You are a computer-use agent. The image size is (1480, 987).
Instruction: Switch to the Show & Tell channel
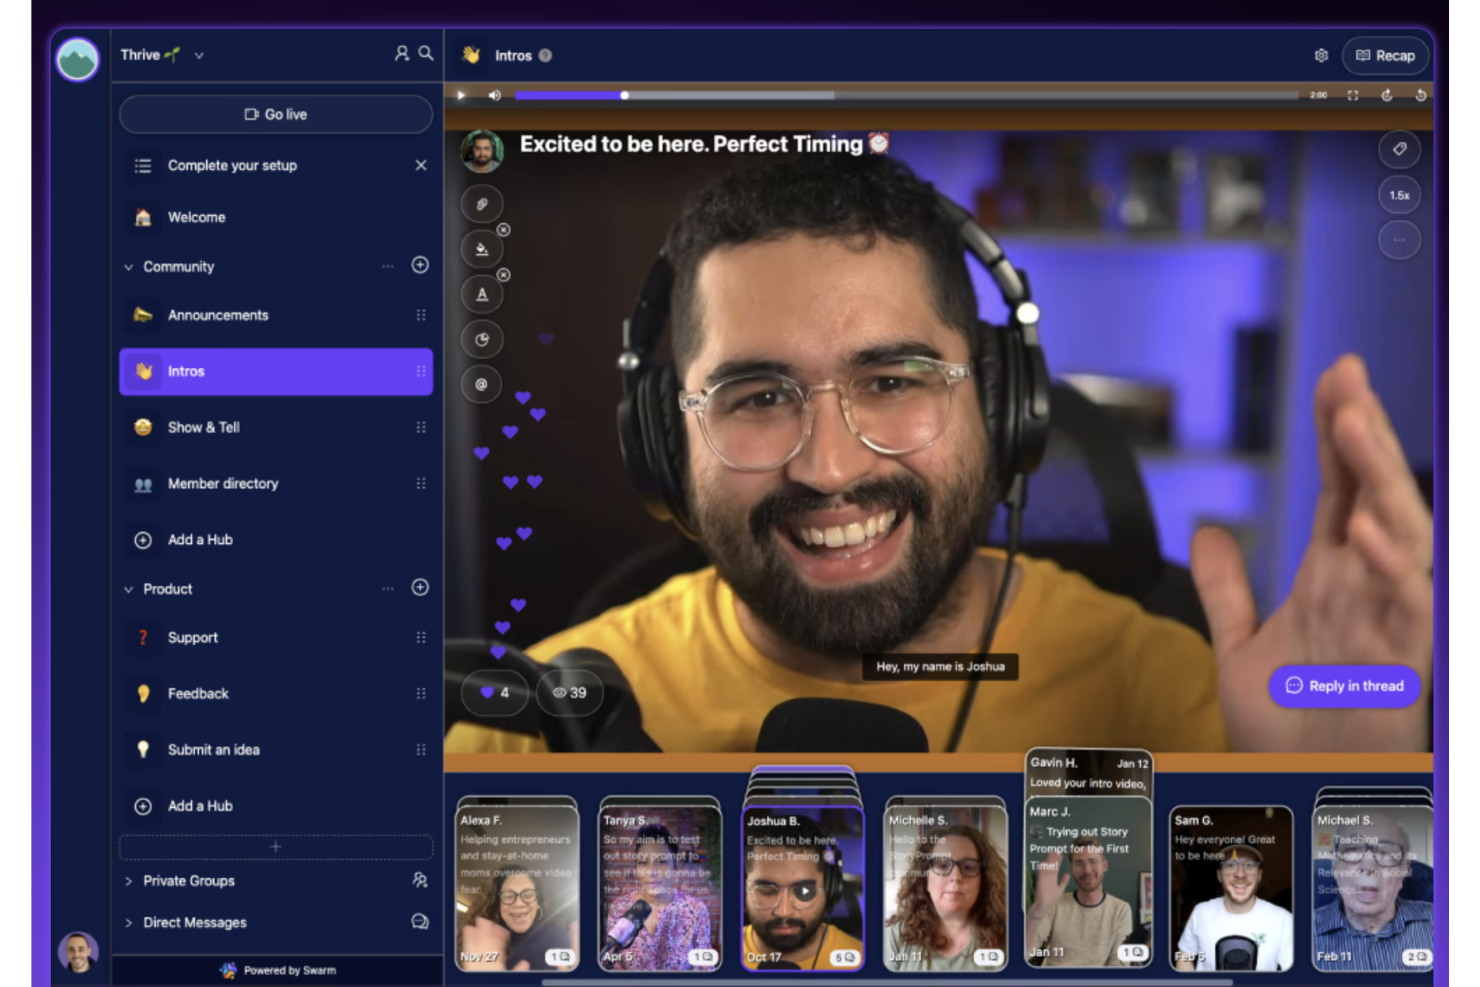pos(204,427)
